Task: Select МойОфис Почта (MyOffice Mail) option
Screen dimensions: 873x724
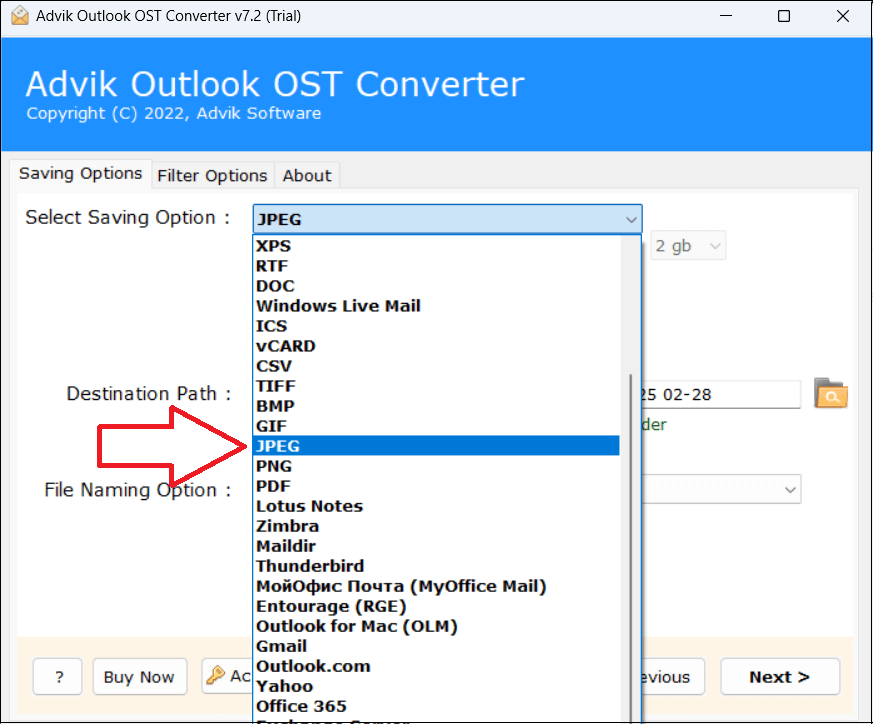Action: click(436, 586)
